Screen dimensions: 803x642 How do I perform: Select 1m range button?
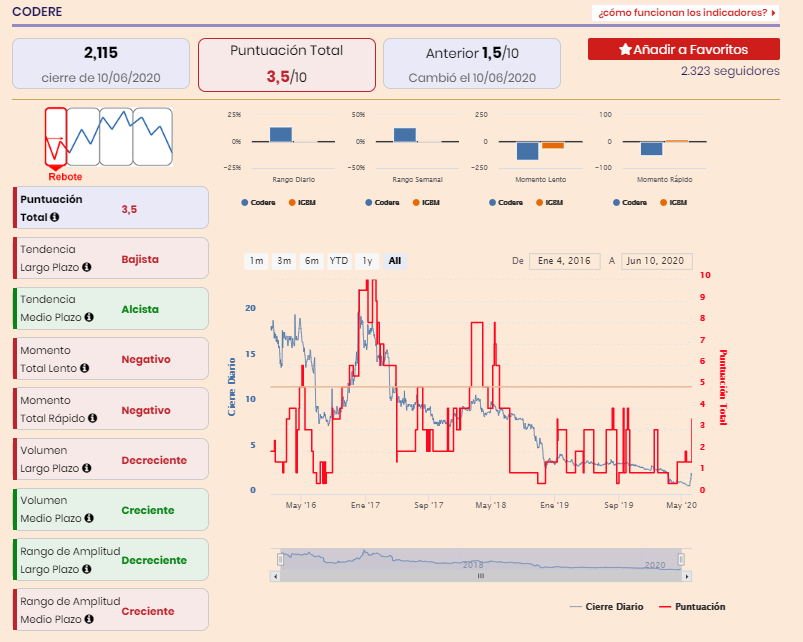257,261
